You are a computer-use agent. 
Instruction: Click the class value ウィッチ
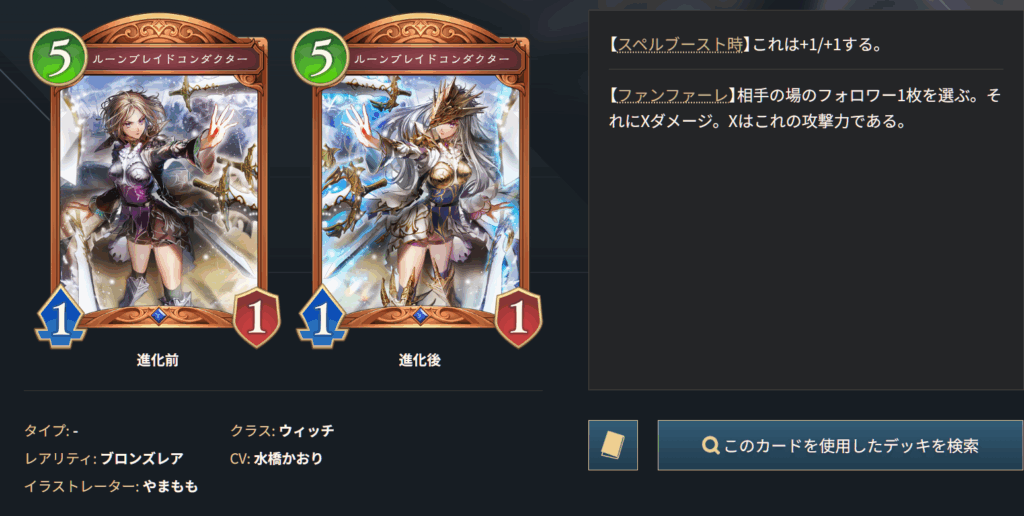tap(306, 430)
